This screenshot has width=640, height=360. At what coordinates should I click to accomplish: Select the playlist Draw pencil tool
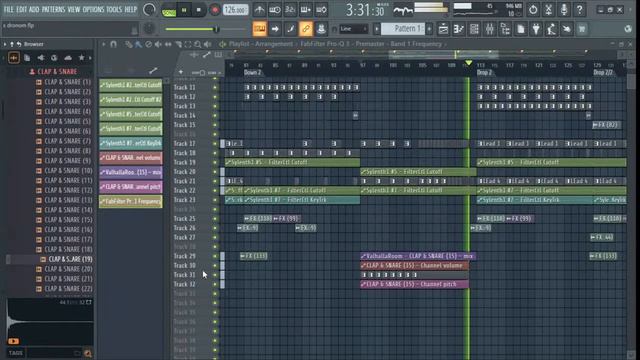click(x=129, y=44)
